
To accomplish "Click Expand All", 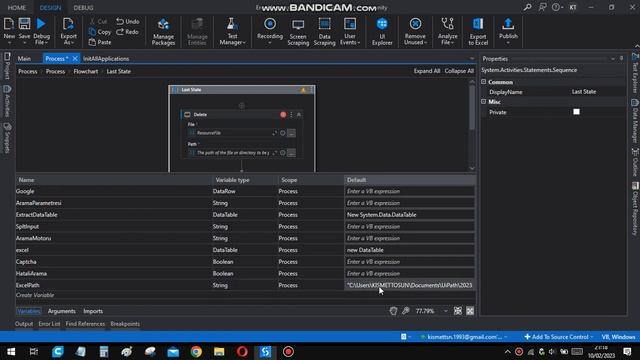I will pos(427,71).
